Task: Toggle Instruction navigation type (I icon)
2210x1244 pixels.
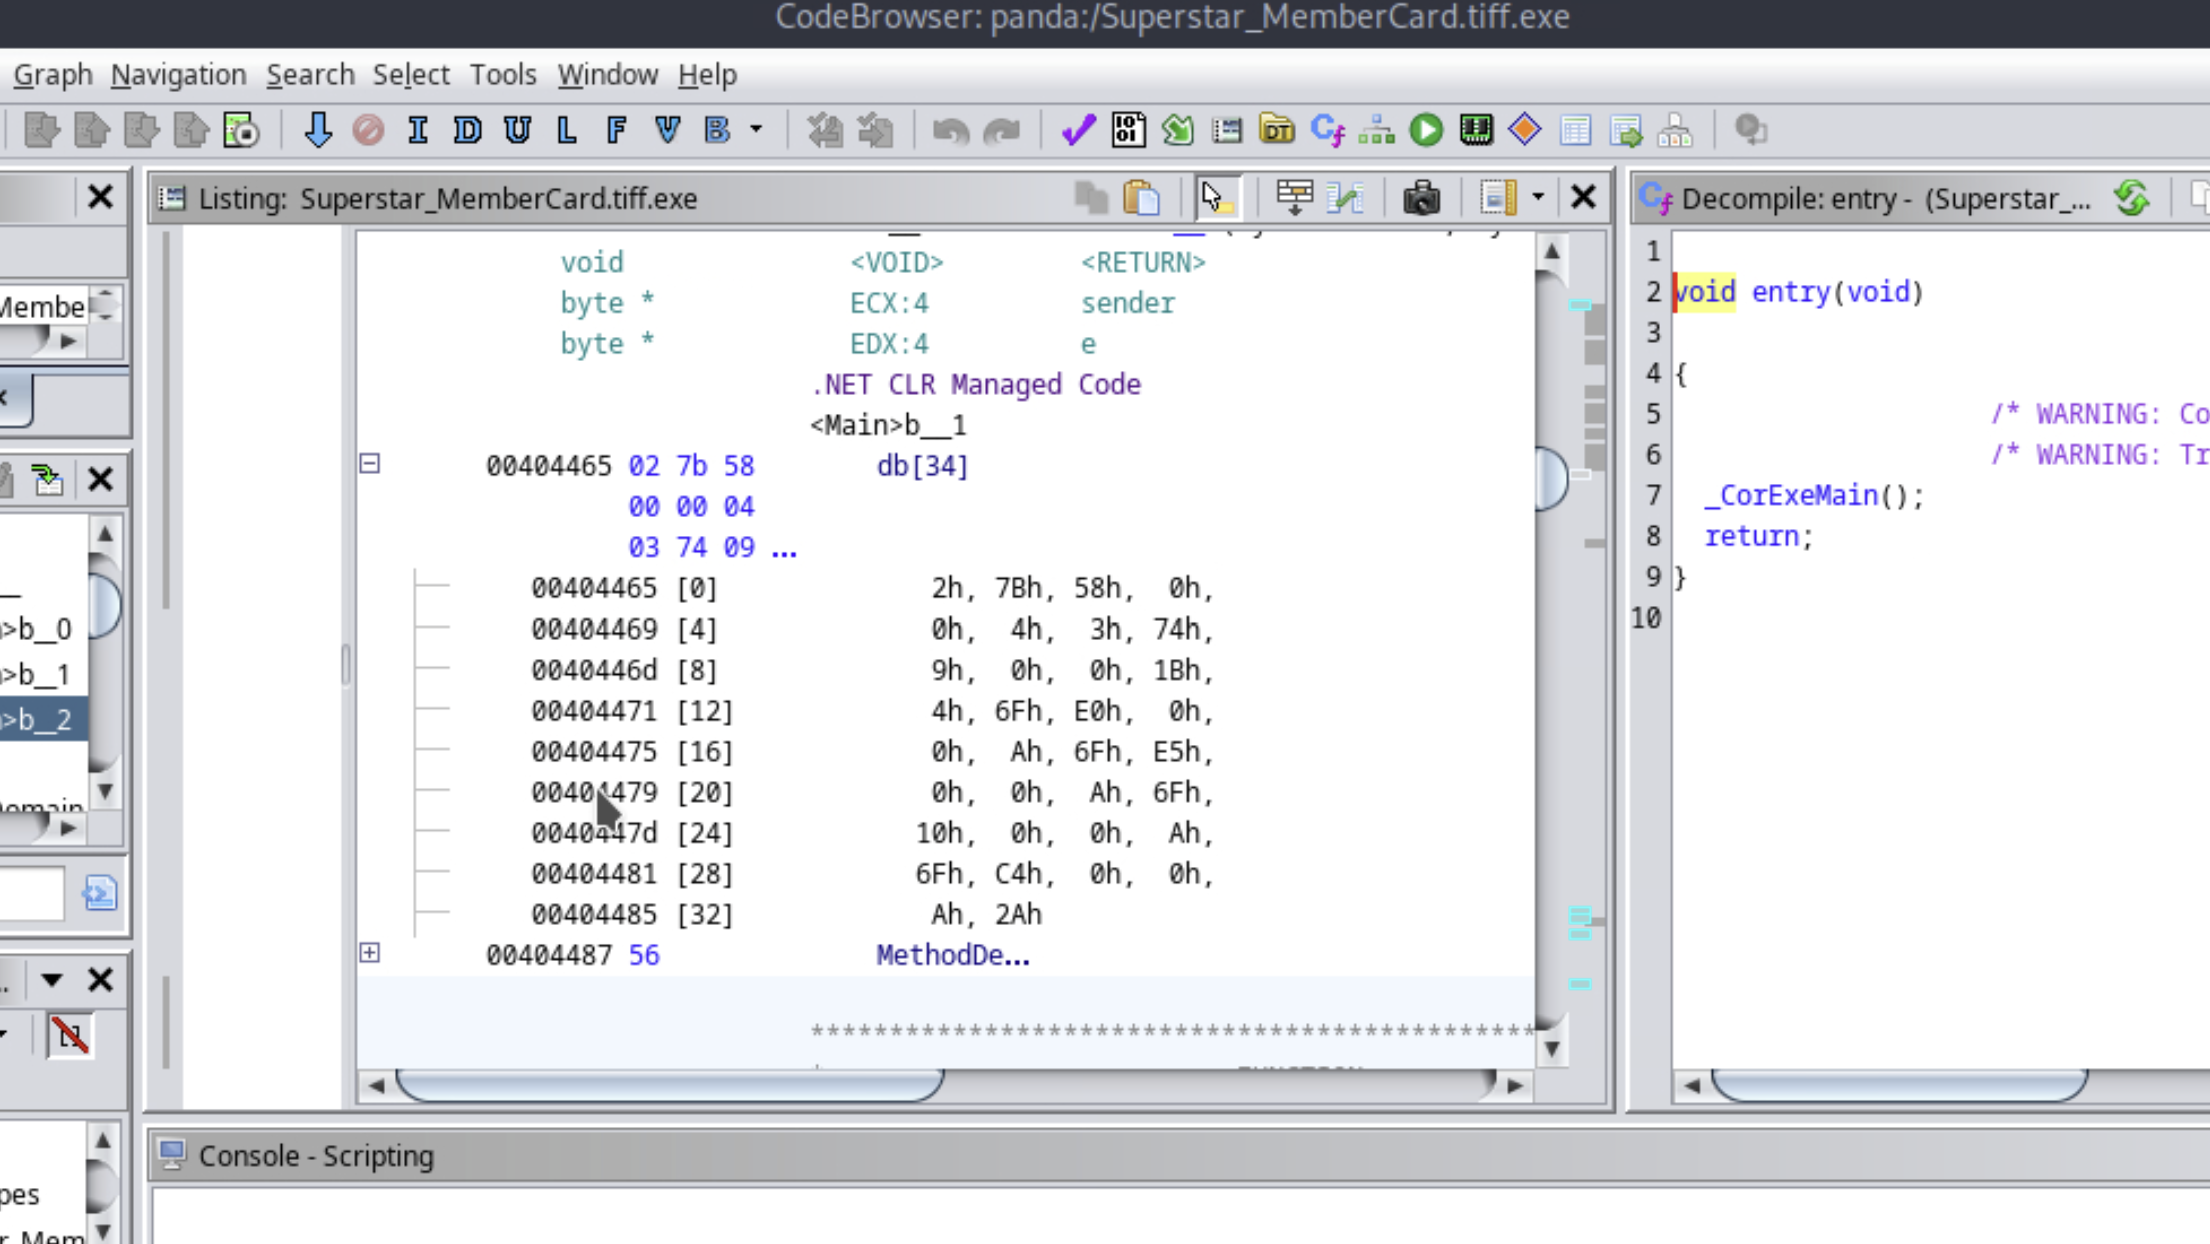Action: coord(418,130)
